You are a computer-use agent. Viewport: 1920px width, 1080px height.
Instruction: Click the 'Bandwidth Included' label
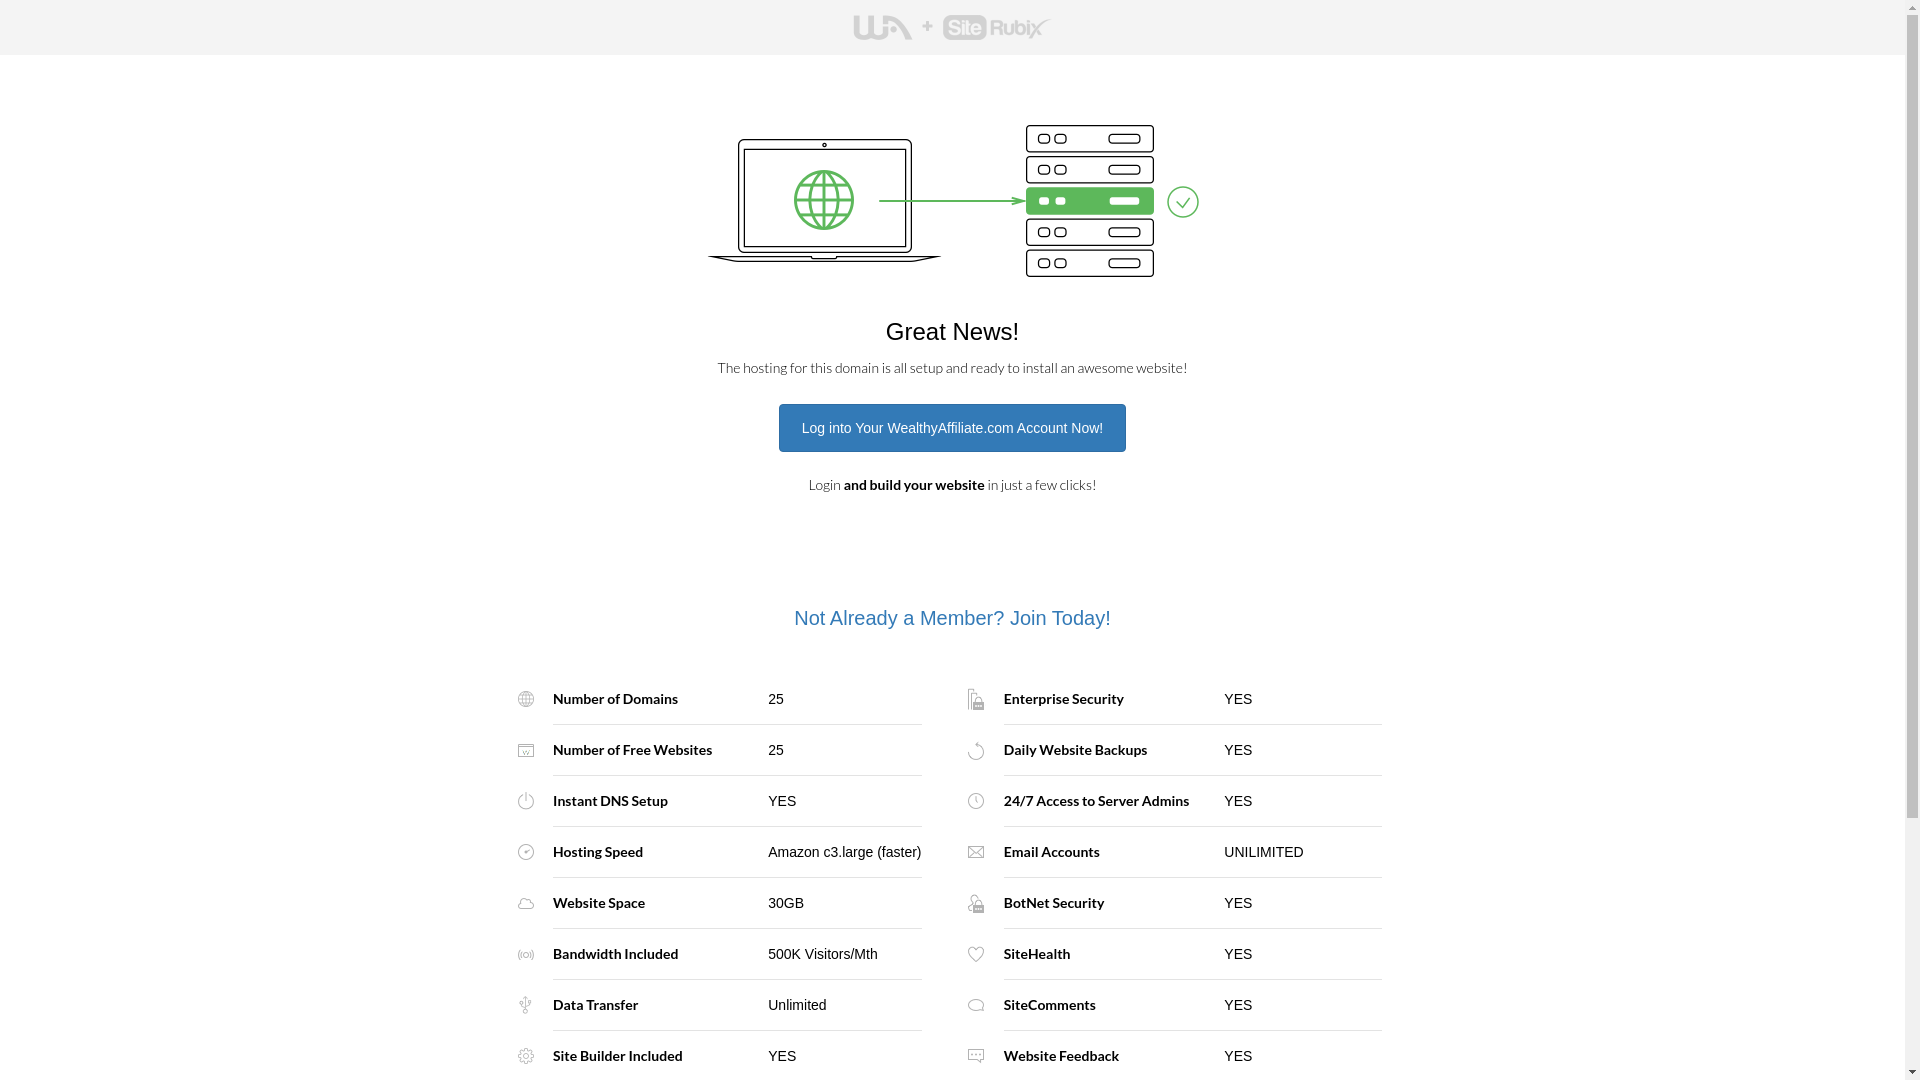coord(615,954)
